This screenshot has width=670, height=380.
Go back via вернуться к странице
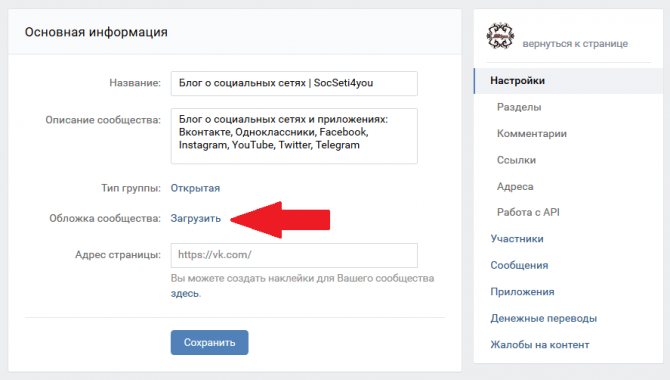575,44
